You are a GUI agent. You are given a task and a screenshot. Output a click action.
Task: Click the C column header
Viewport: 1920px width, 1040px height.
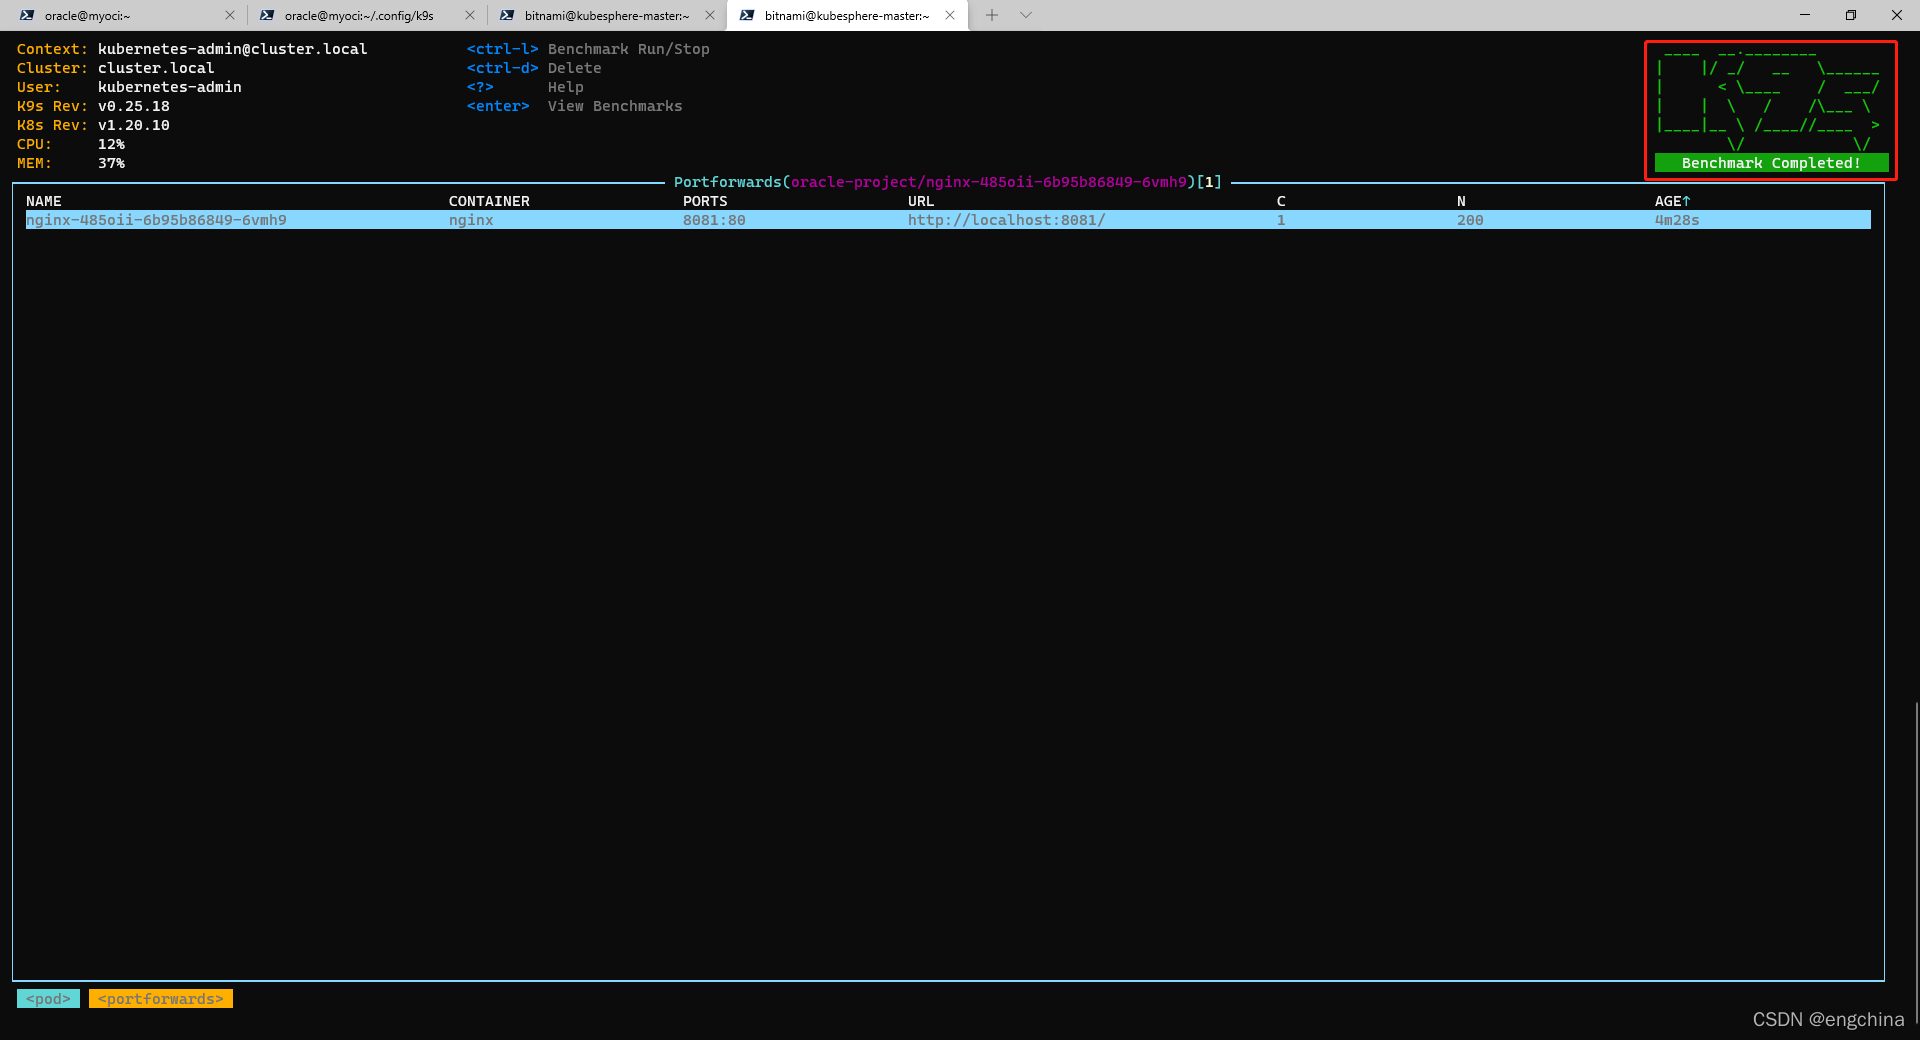(x=1281, y=201)
